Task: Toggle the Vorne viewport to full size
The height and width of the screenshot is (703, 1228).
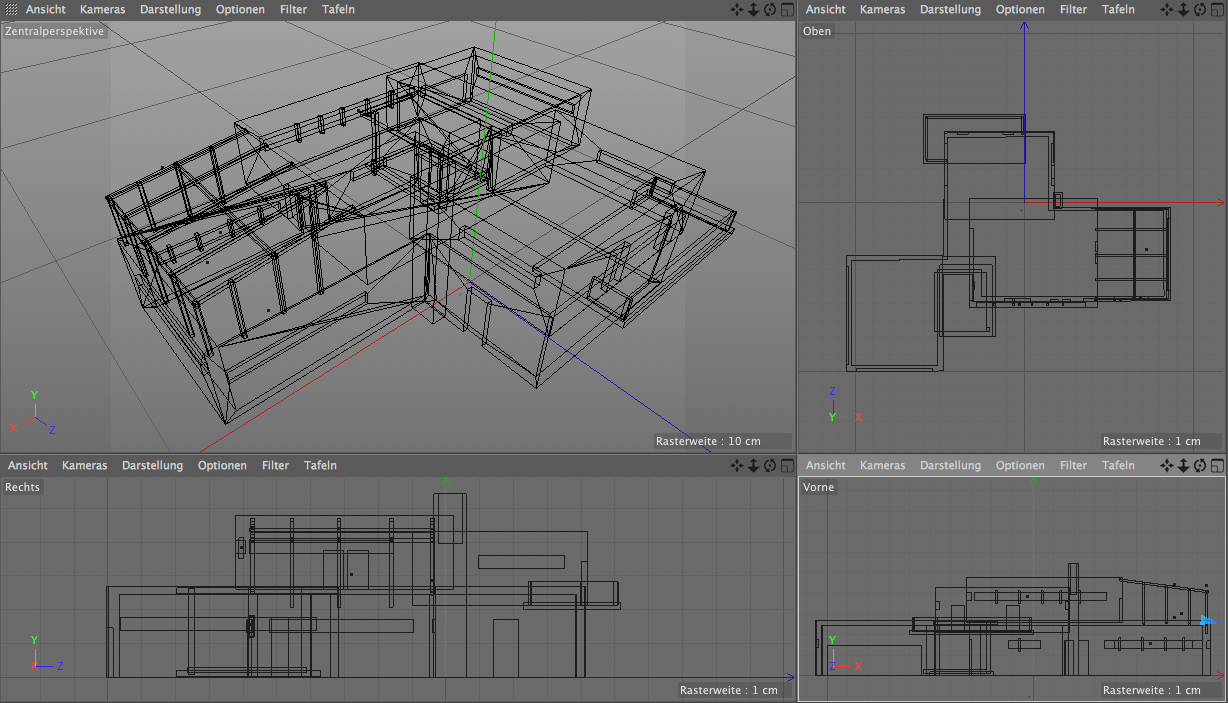Action: (x=1216, y=466)
